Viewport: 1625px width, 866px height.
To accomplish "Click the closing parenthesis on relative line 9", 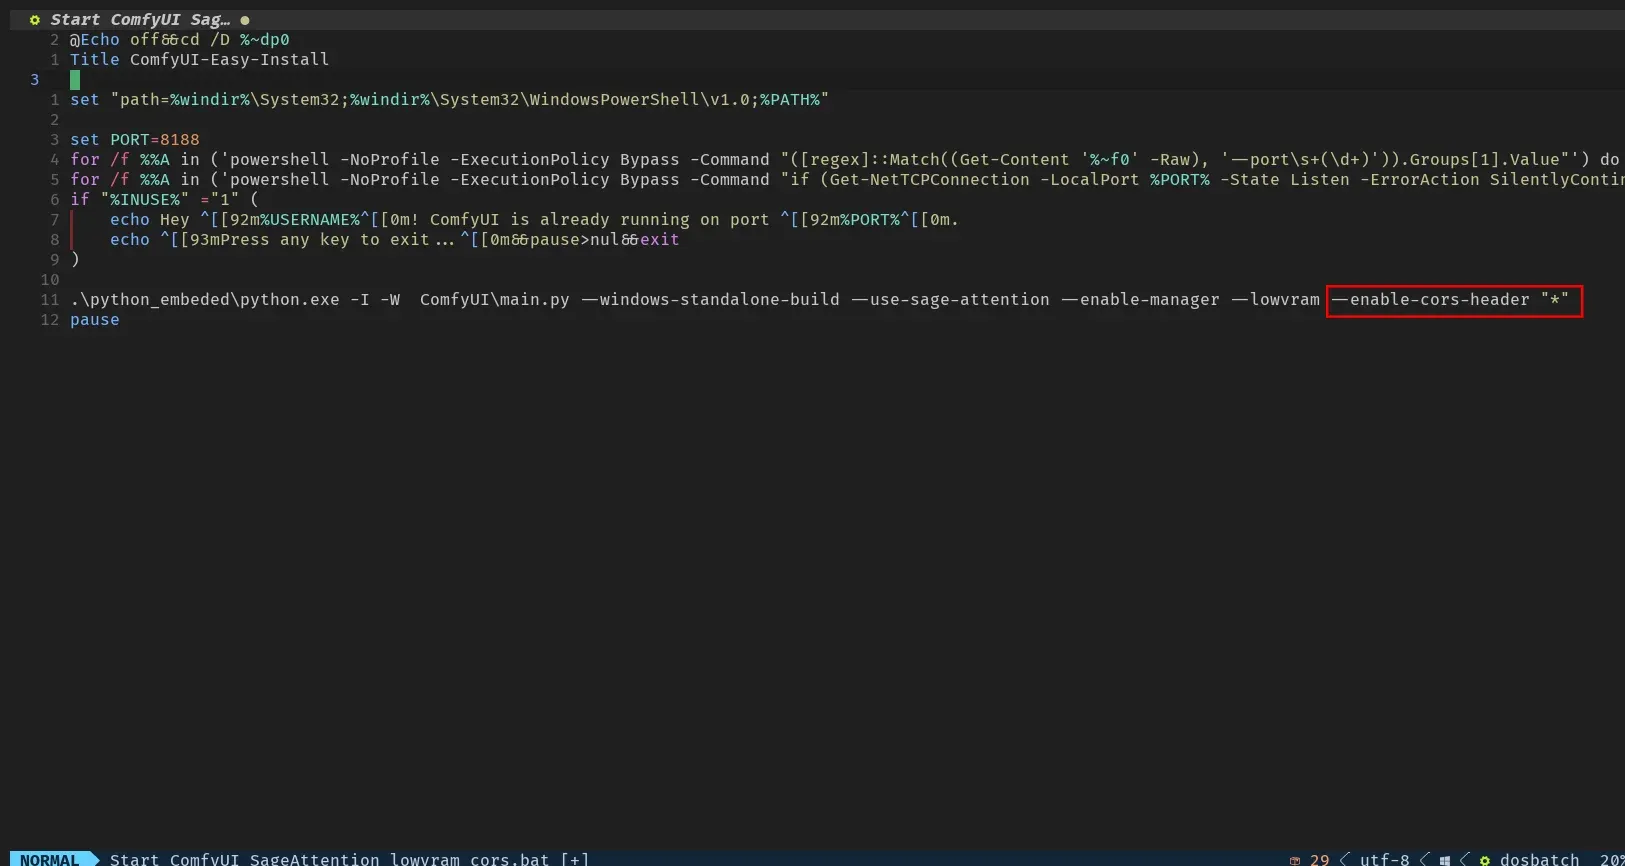I will [75, 260].
